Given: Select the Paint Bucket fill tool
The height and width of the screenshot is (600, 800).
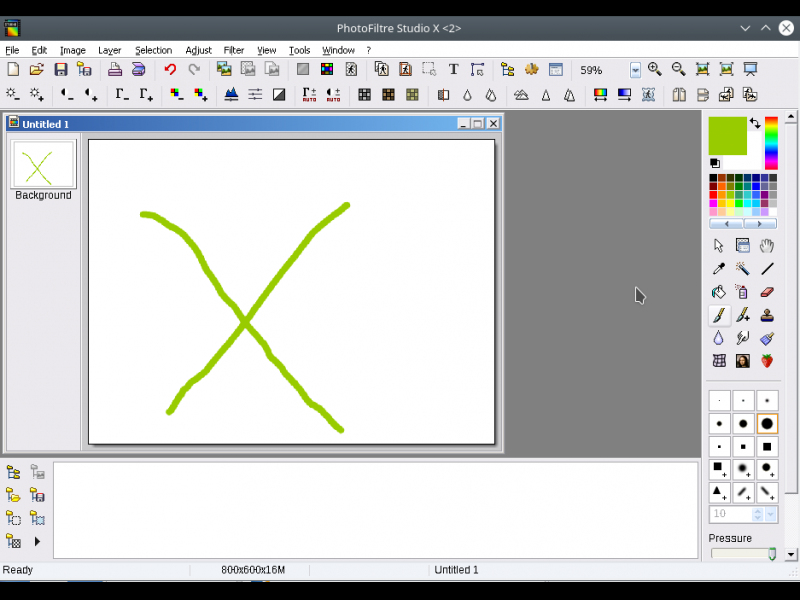Looking at the screenshot, I should (718, 292).
